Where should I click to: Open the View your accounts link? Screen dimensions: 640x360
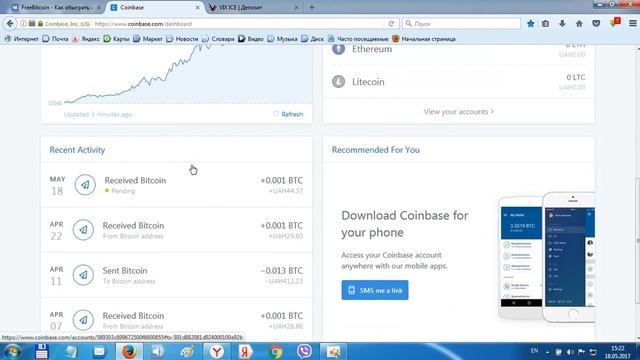(x=458, y=111)
